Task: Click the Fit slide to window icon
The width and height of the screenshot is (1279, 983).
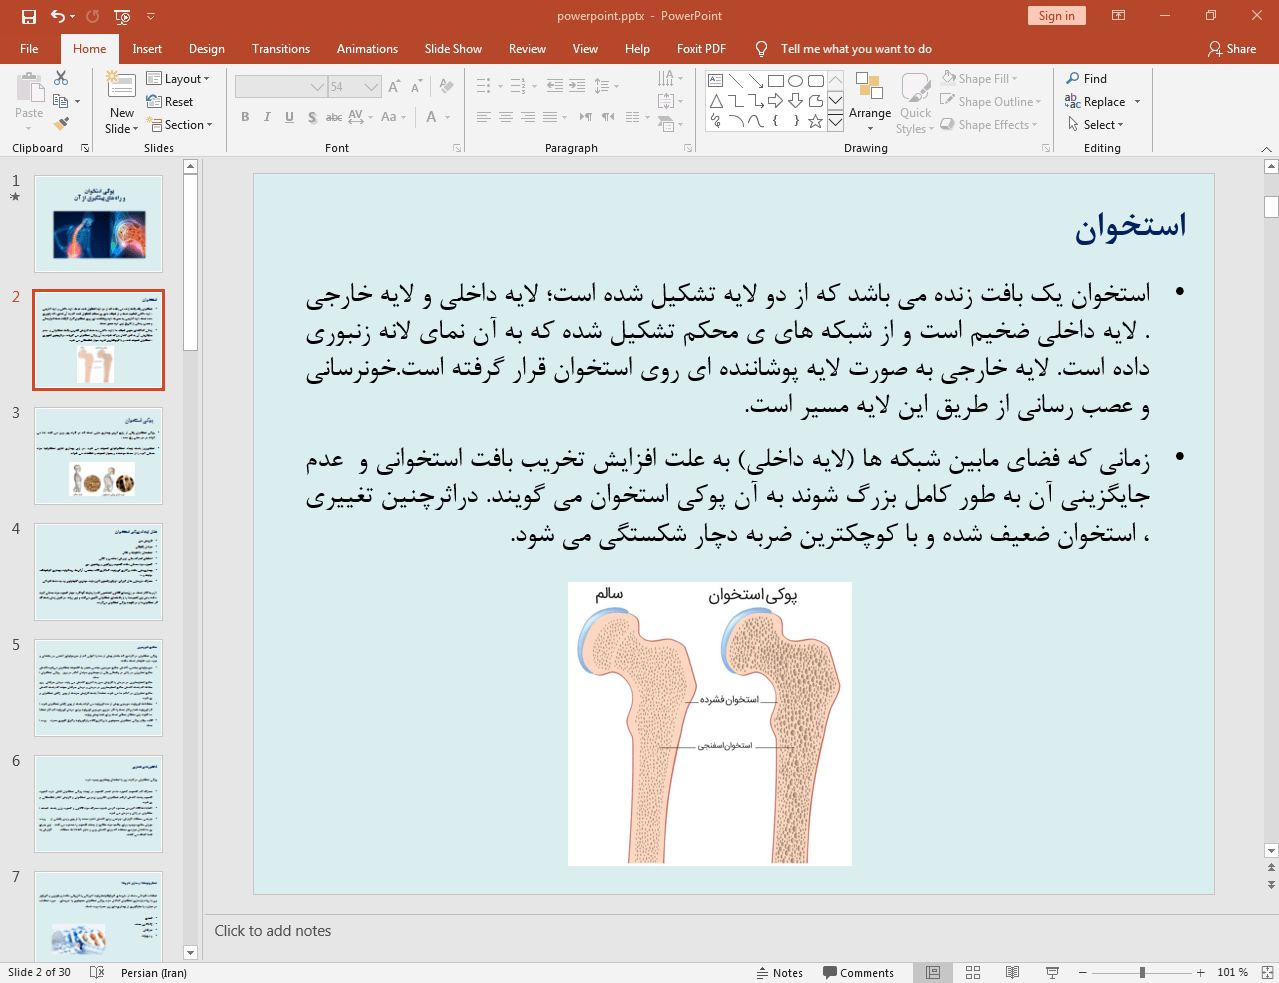Action: tap(1266, 972)
